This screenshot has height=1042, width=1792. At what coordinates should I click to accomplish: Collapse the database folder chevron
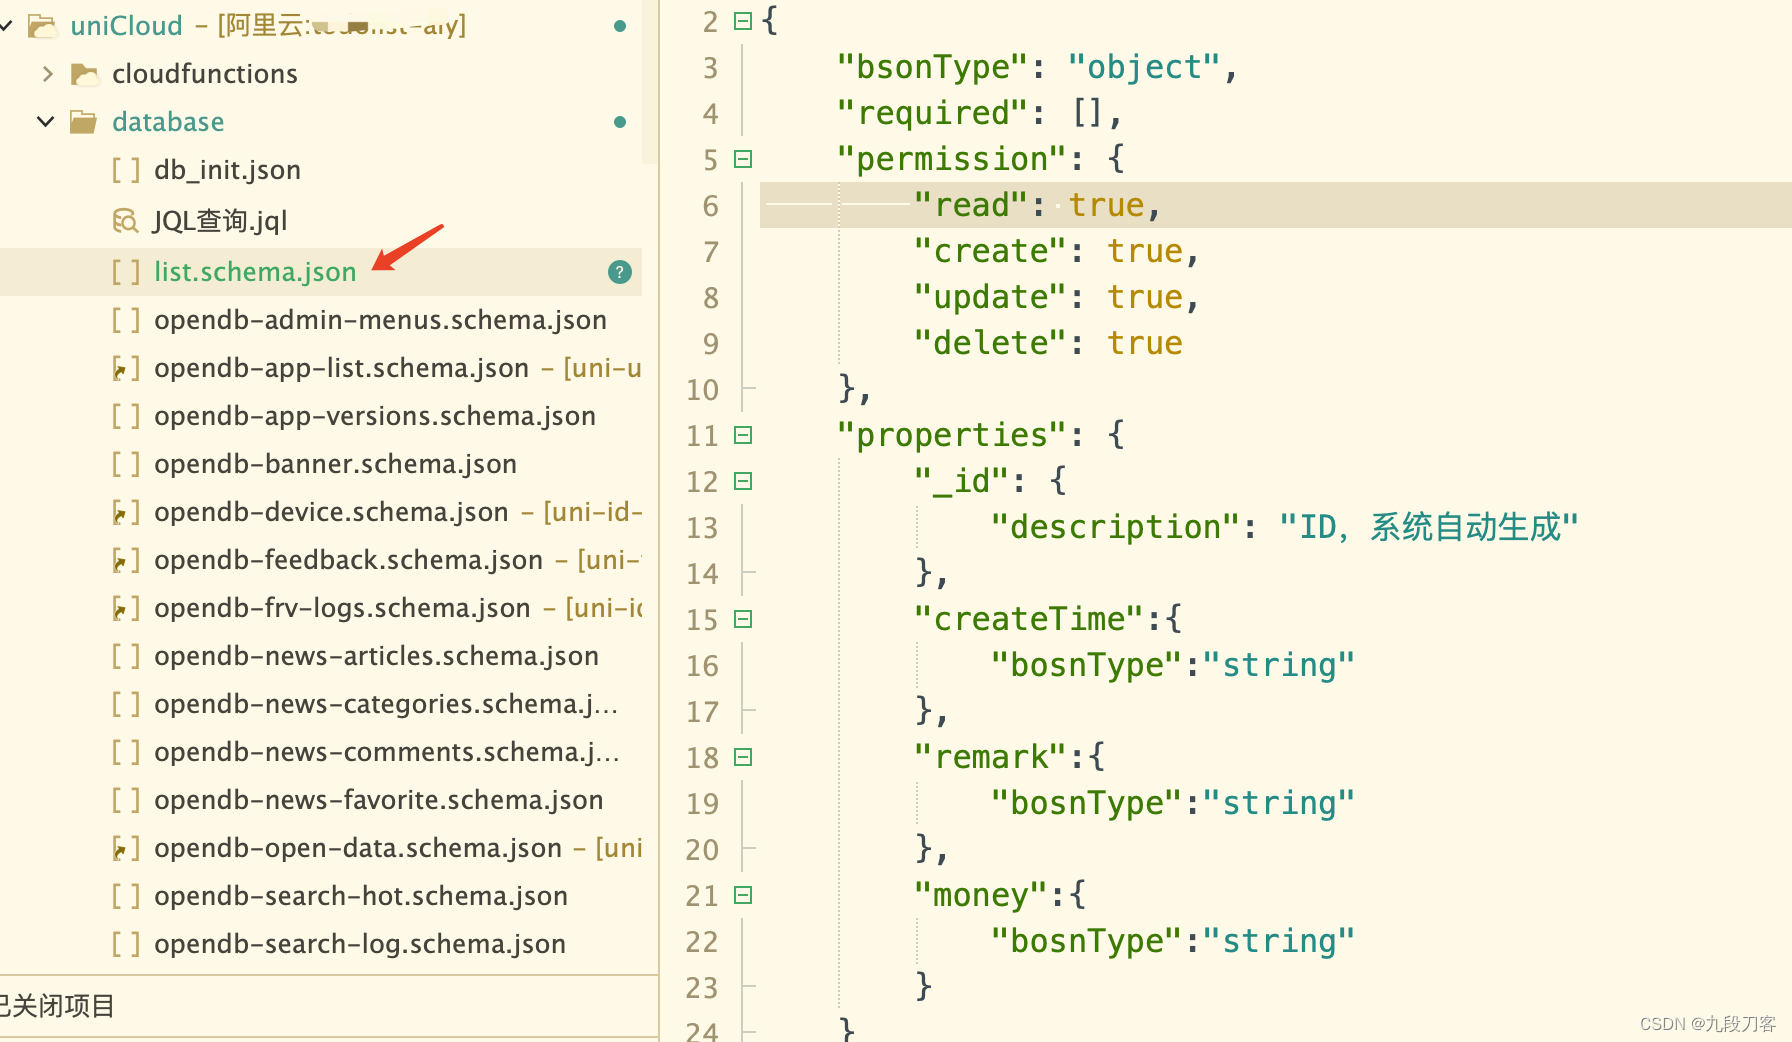pyautogui.click(x=46, y=122)
